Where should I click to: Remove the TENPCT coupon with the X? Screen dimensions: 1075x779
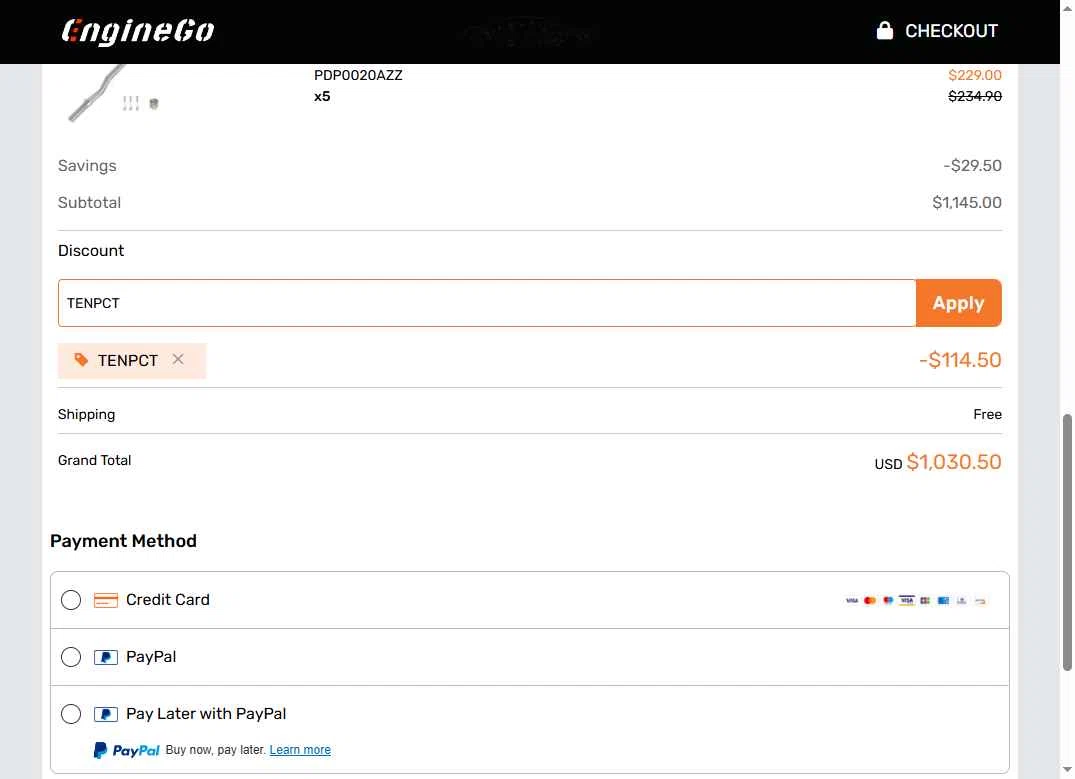178,359
